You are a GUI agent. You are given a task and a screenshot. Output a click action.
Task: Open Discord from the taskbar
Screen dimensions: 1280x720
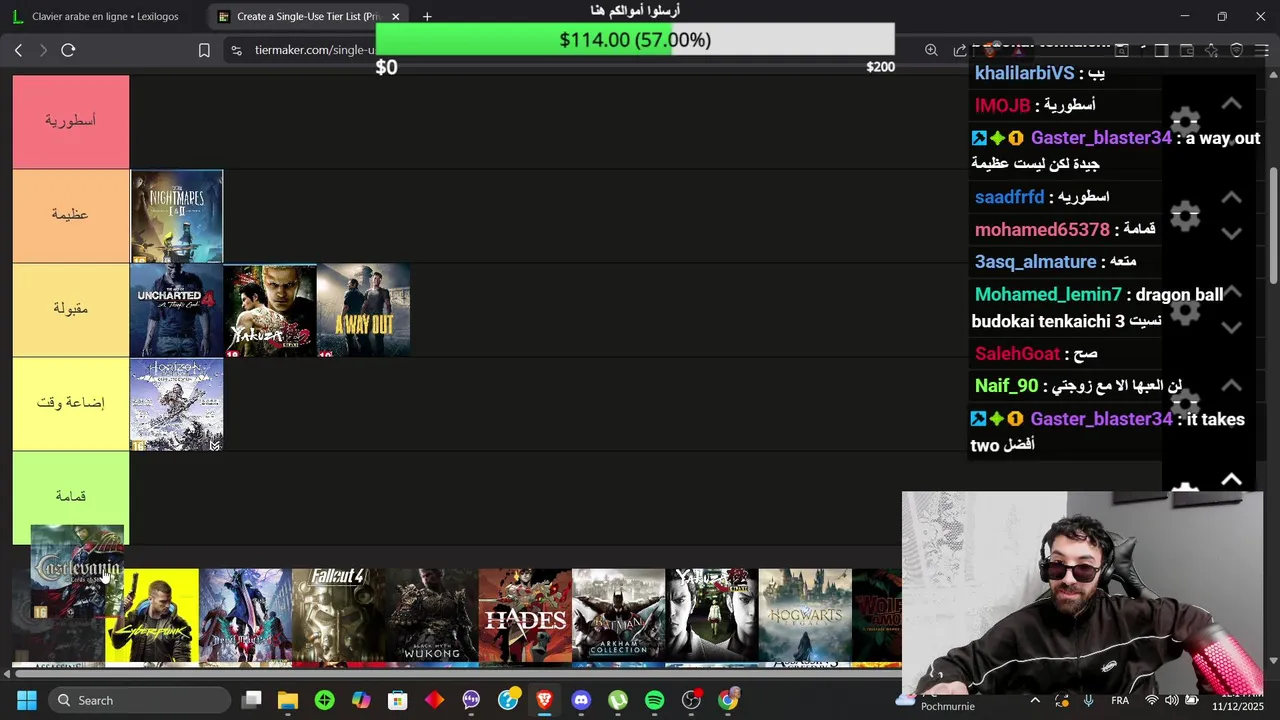[581, 700]
